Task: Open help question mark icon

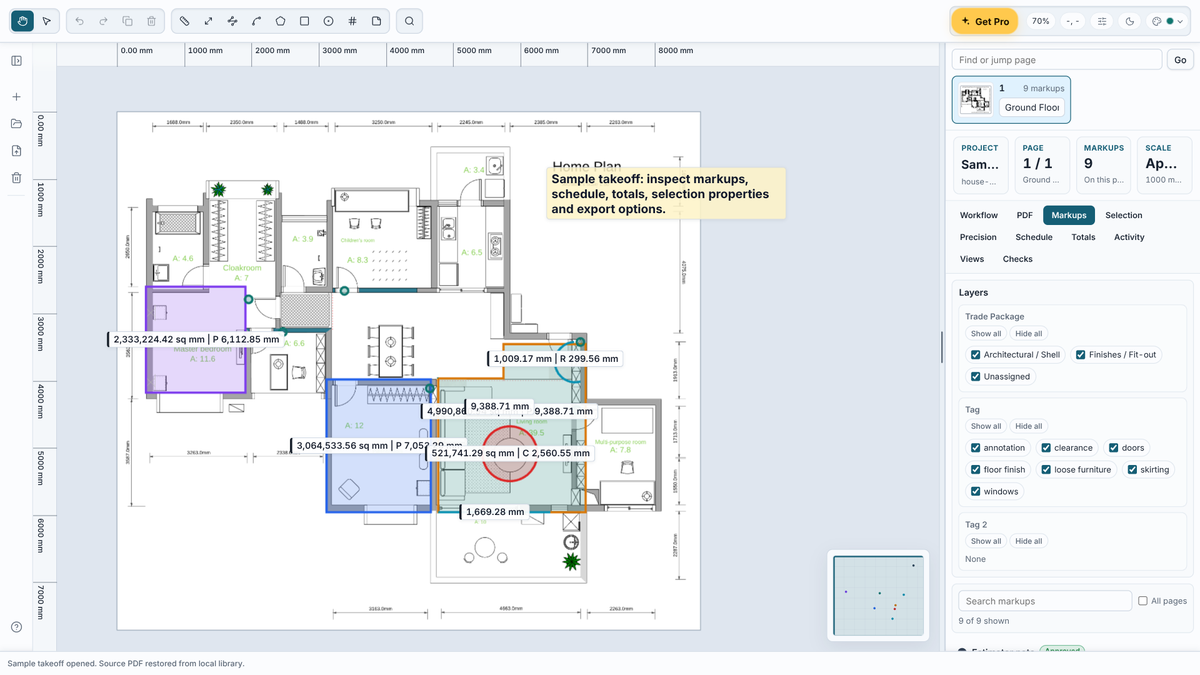Action: 17,627
